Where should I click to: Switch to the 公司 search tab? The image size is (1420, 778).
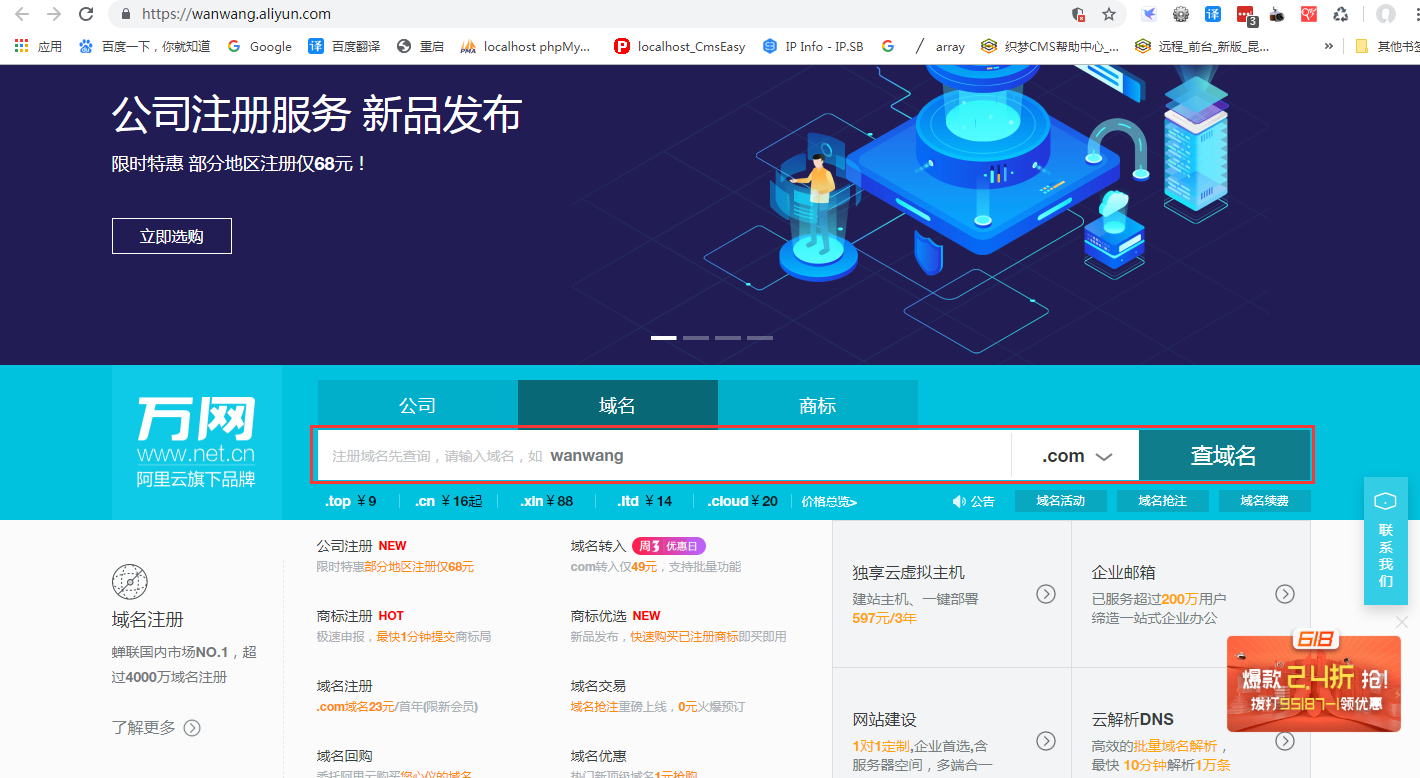(x=418, y=405)
